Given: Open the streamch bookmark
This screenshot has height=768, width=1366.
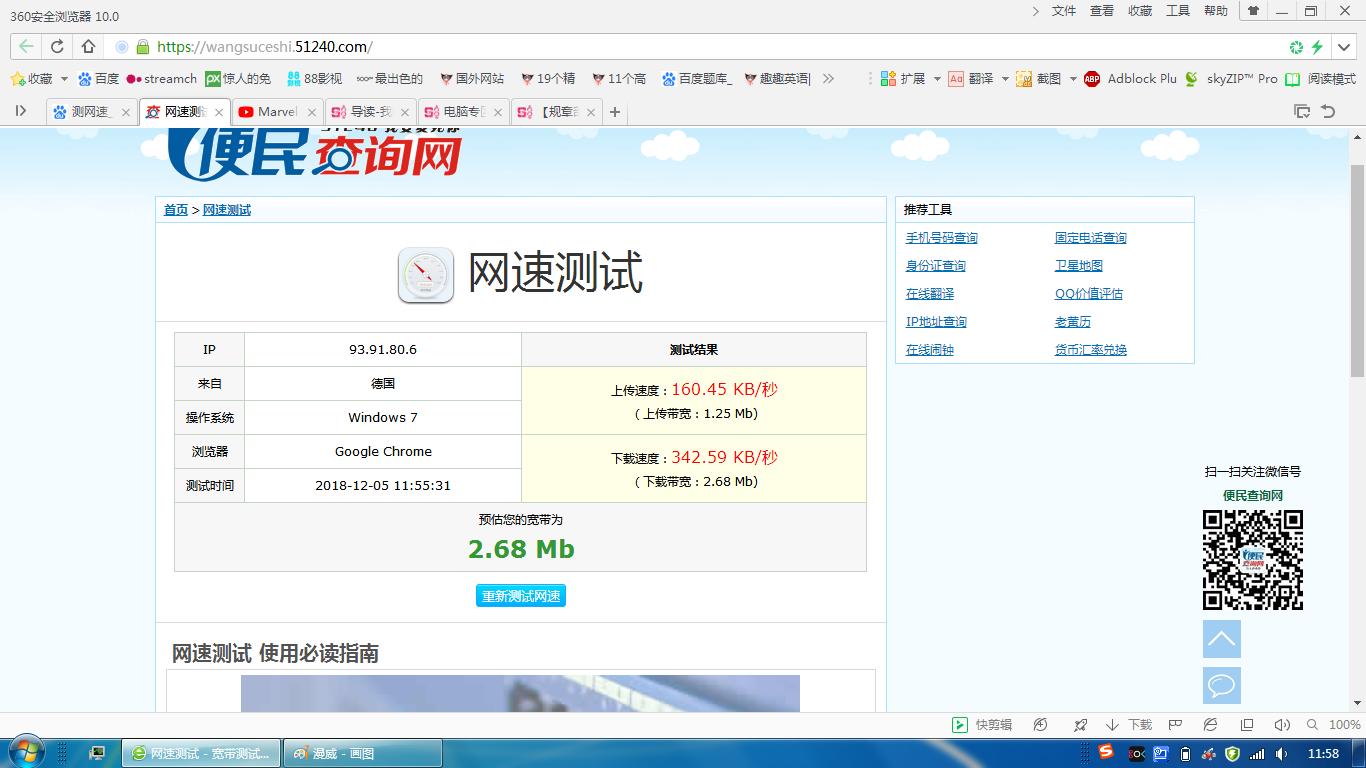Looking at the screenshot, I should coord(161,78).
